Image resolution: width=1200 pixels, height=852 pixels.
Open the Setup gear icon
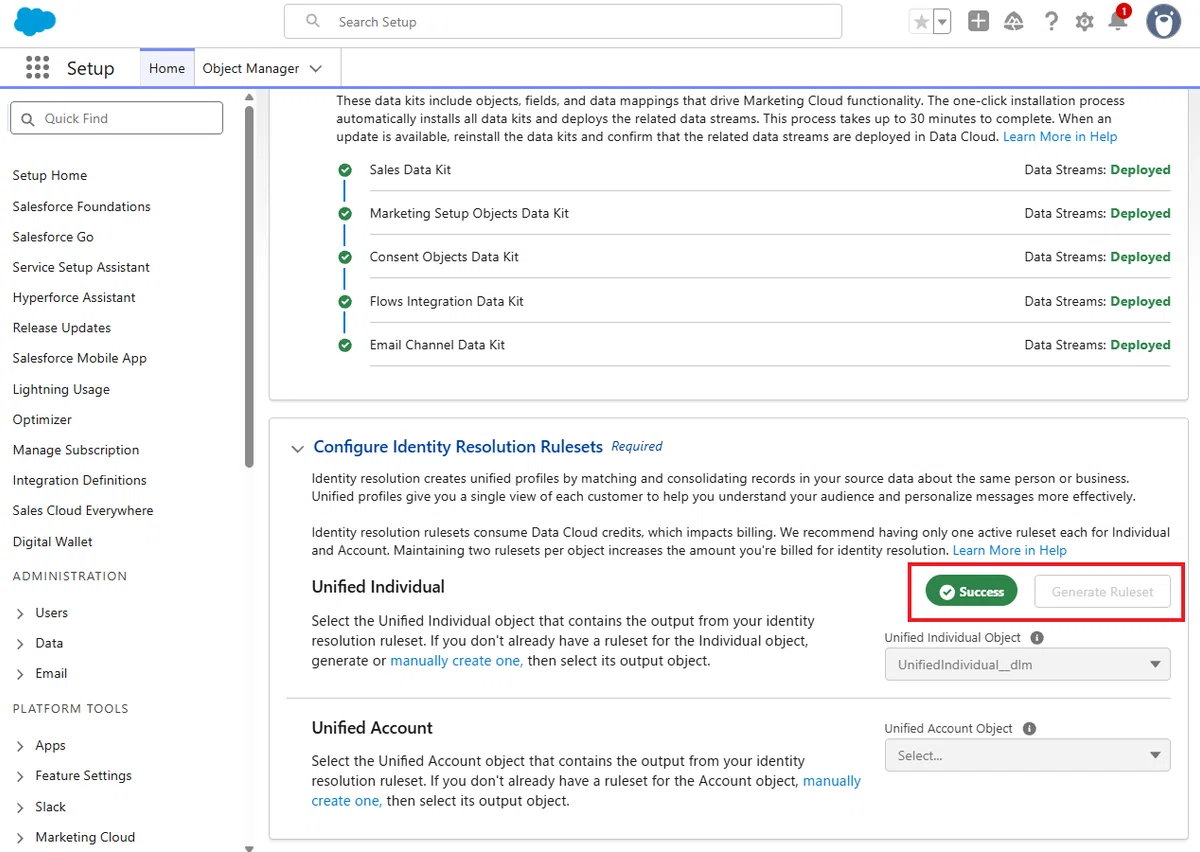coord(1085,22)
